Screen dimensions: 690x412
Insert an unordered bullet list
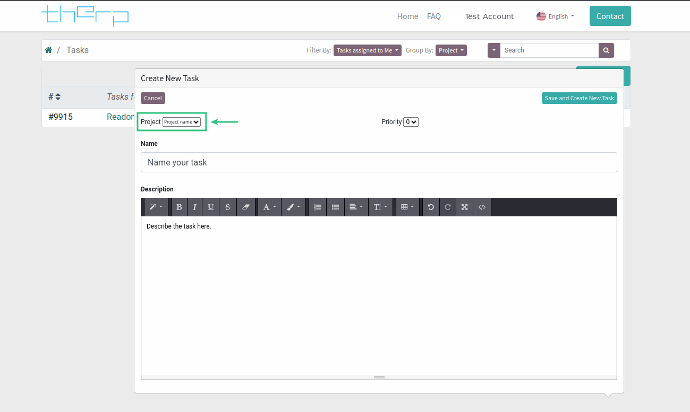(318, 207)
